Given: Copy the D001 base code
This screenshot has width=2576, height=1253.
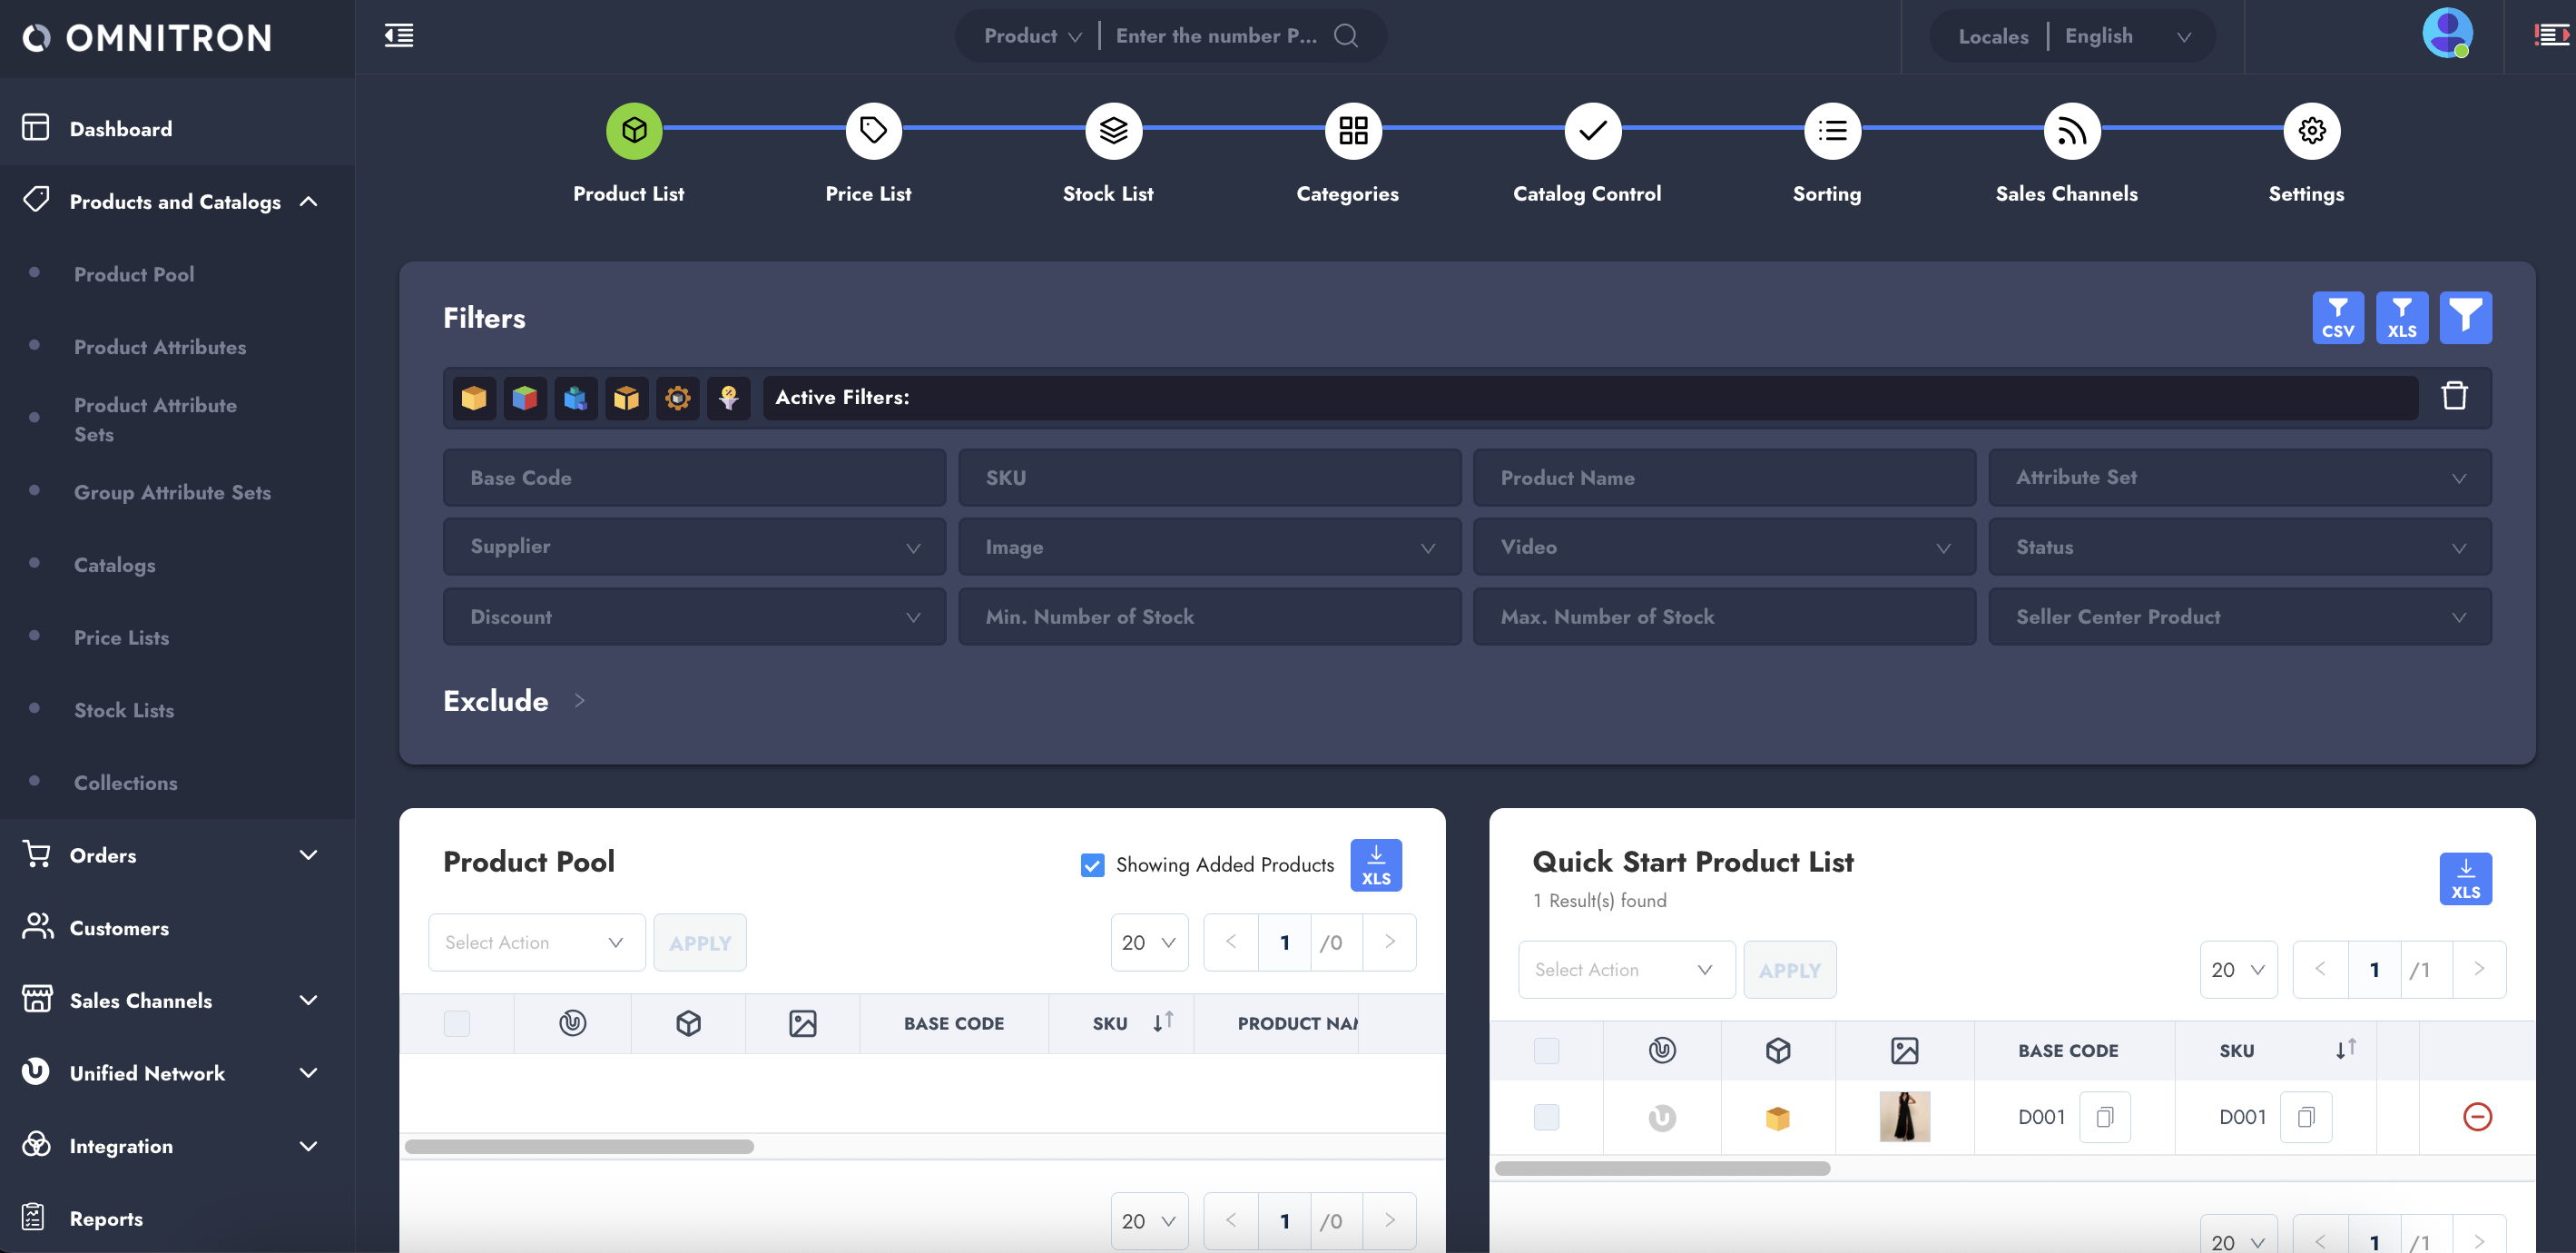Looking at the screenshot, I should tap(2104, 1117).
